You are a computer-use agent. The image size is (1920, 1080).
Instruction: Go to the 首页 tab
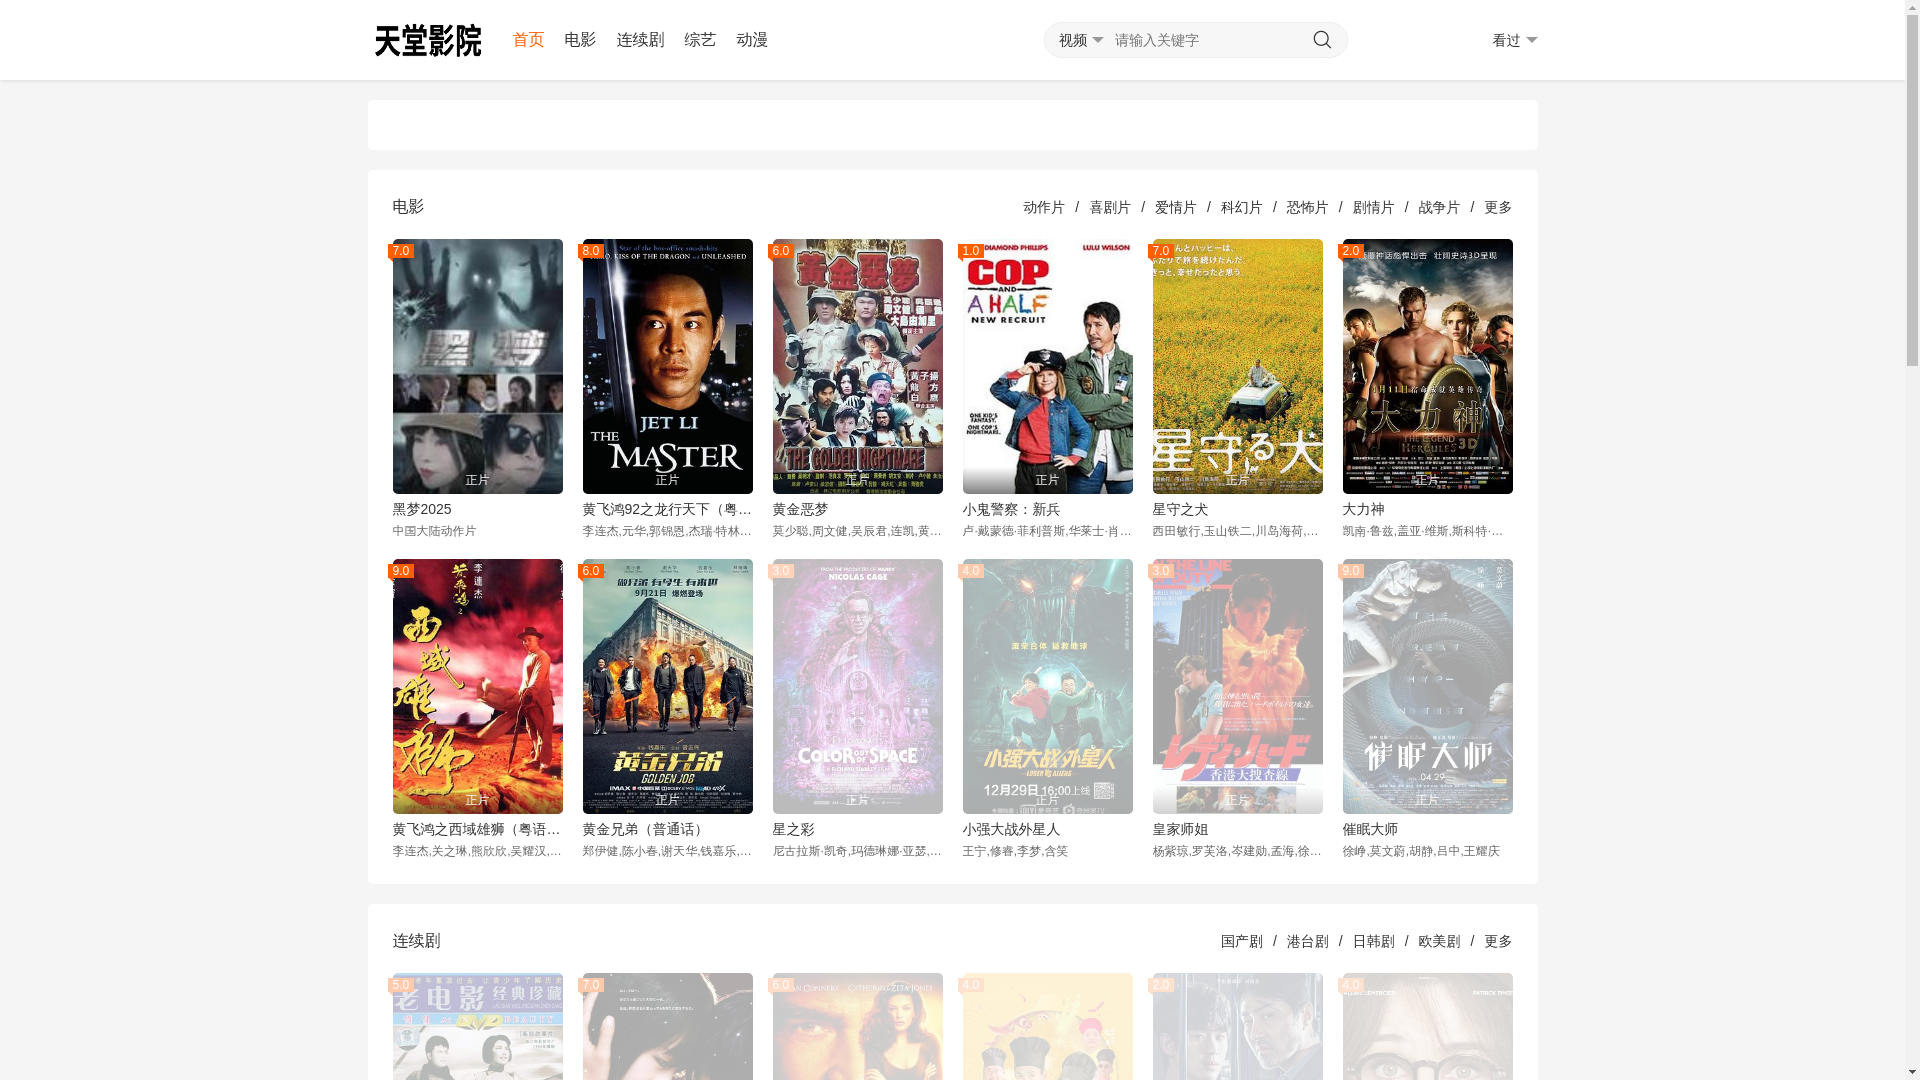pyautogui.click(x=528, y=40)
